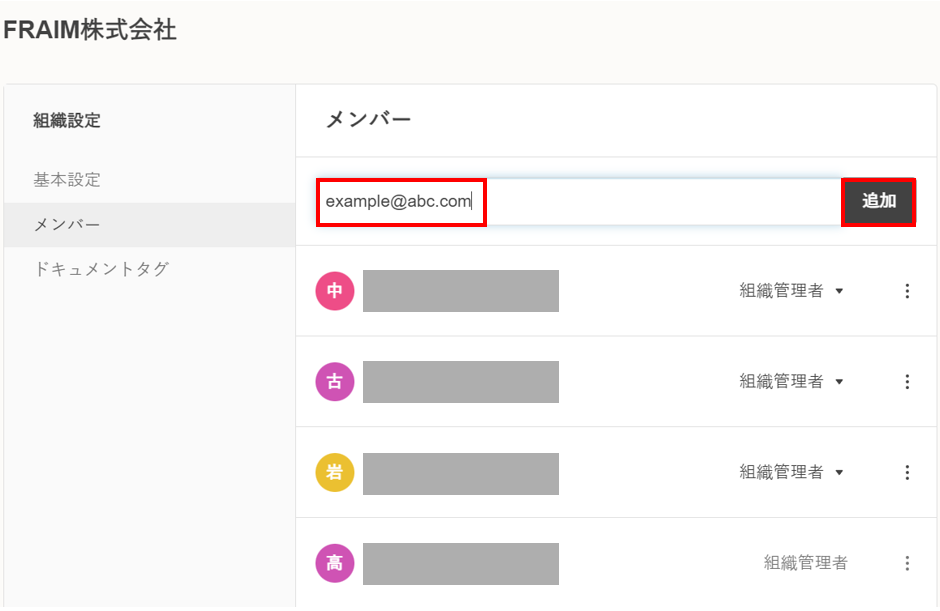Click the email input field with example@abc.com
The image size is (940, 611).
pos(578,202)
